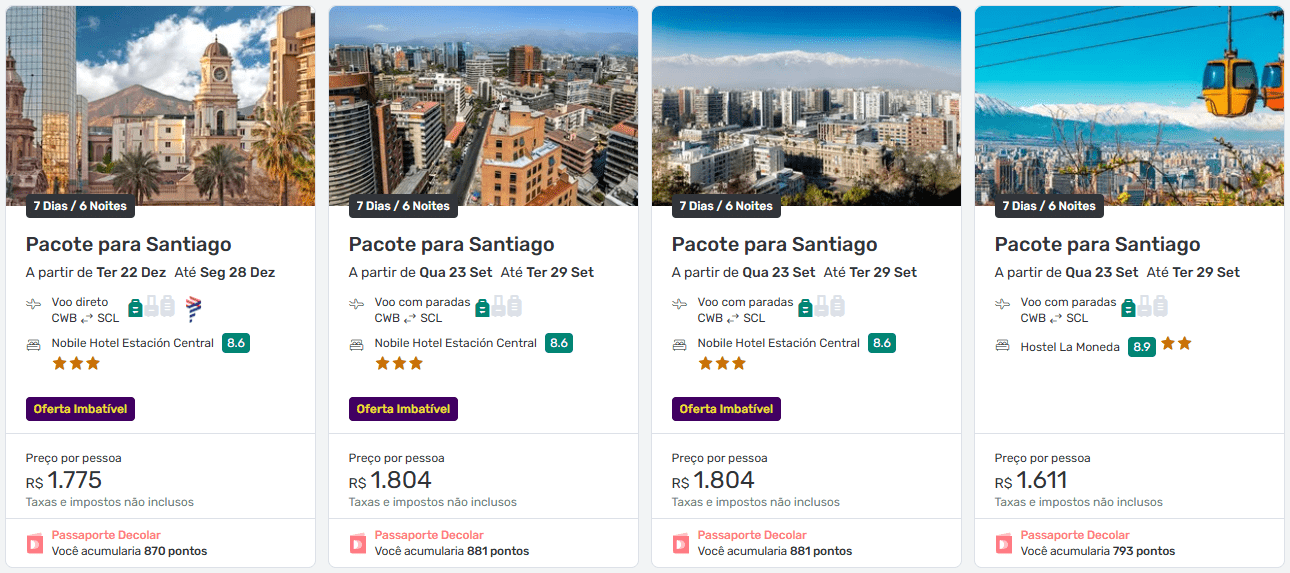Screen dimensions: 1290x573
Task: Click Pacote para Santiago title above Ter 22 Dez
Action: click(x=128, y=244)
